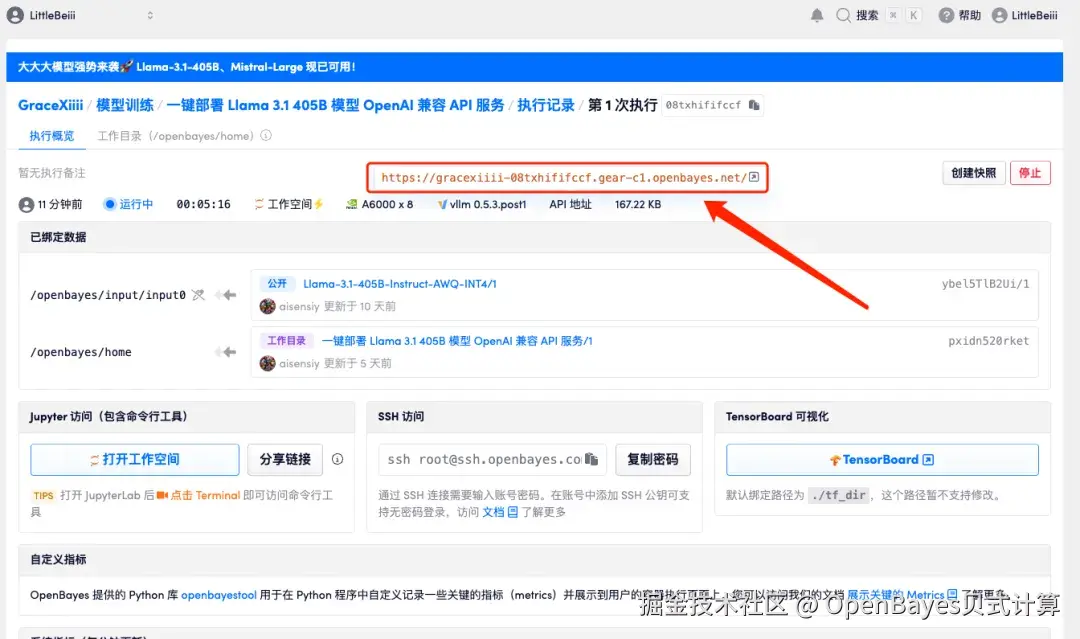Open the notifications bell icon
The height and width of the screenshot is (639, 1080).
(817, 15)
